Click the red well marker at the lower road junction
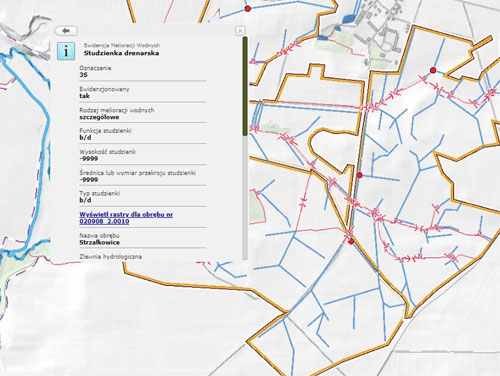 (351, 241)
